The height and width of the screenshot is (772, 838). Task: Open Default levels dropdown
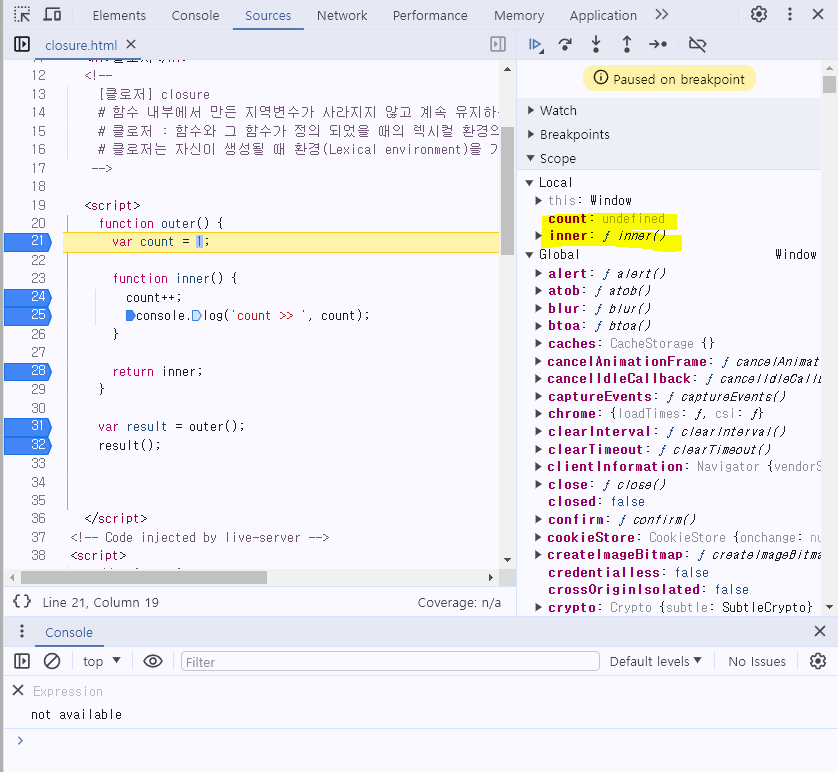tap(655, 661)
